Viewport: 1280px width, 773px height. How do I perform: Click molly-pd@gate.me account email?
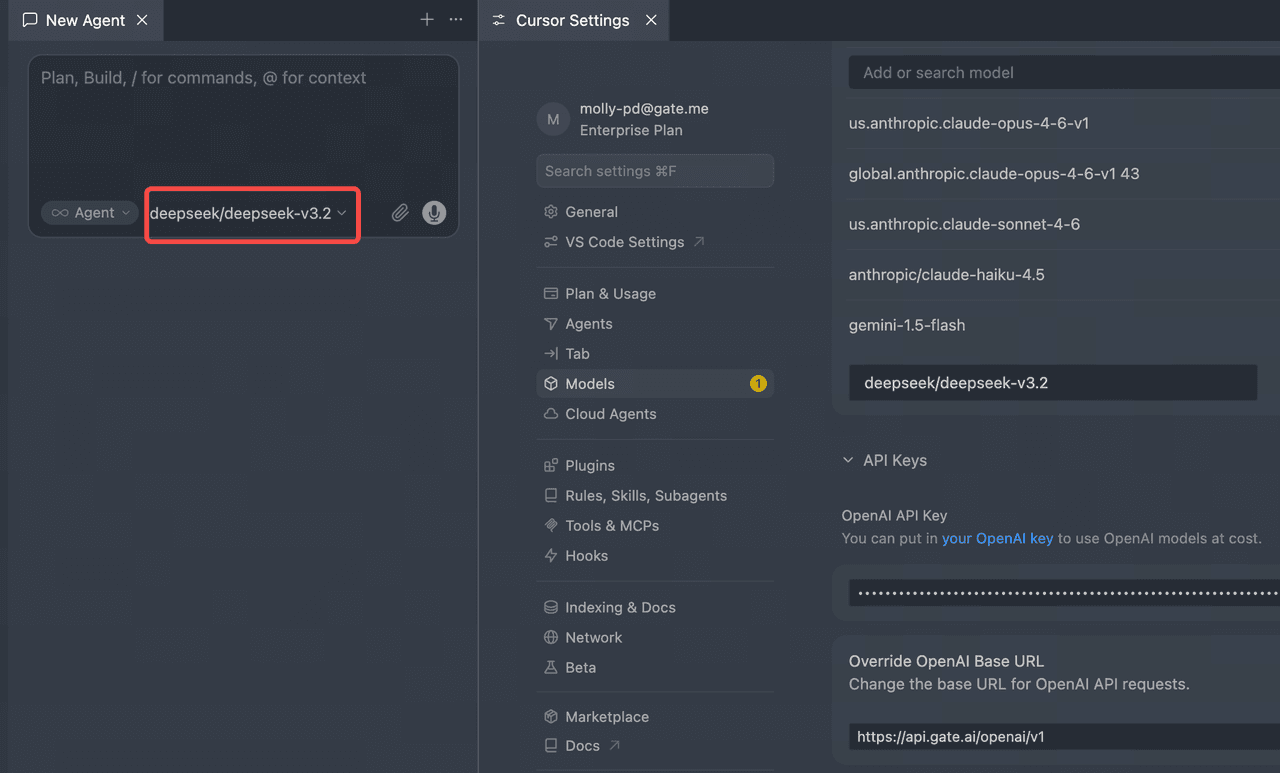click(x=644, y=109)
